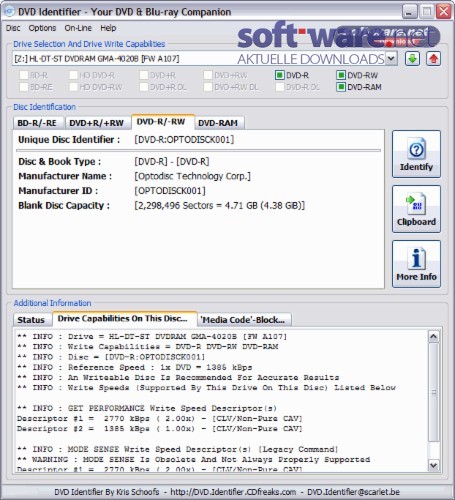Click the Identify disc button
This screenshot has height=500, width=455.
(x=416, y=154)
